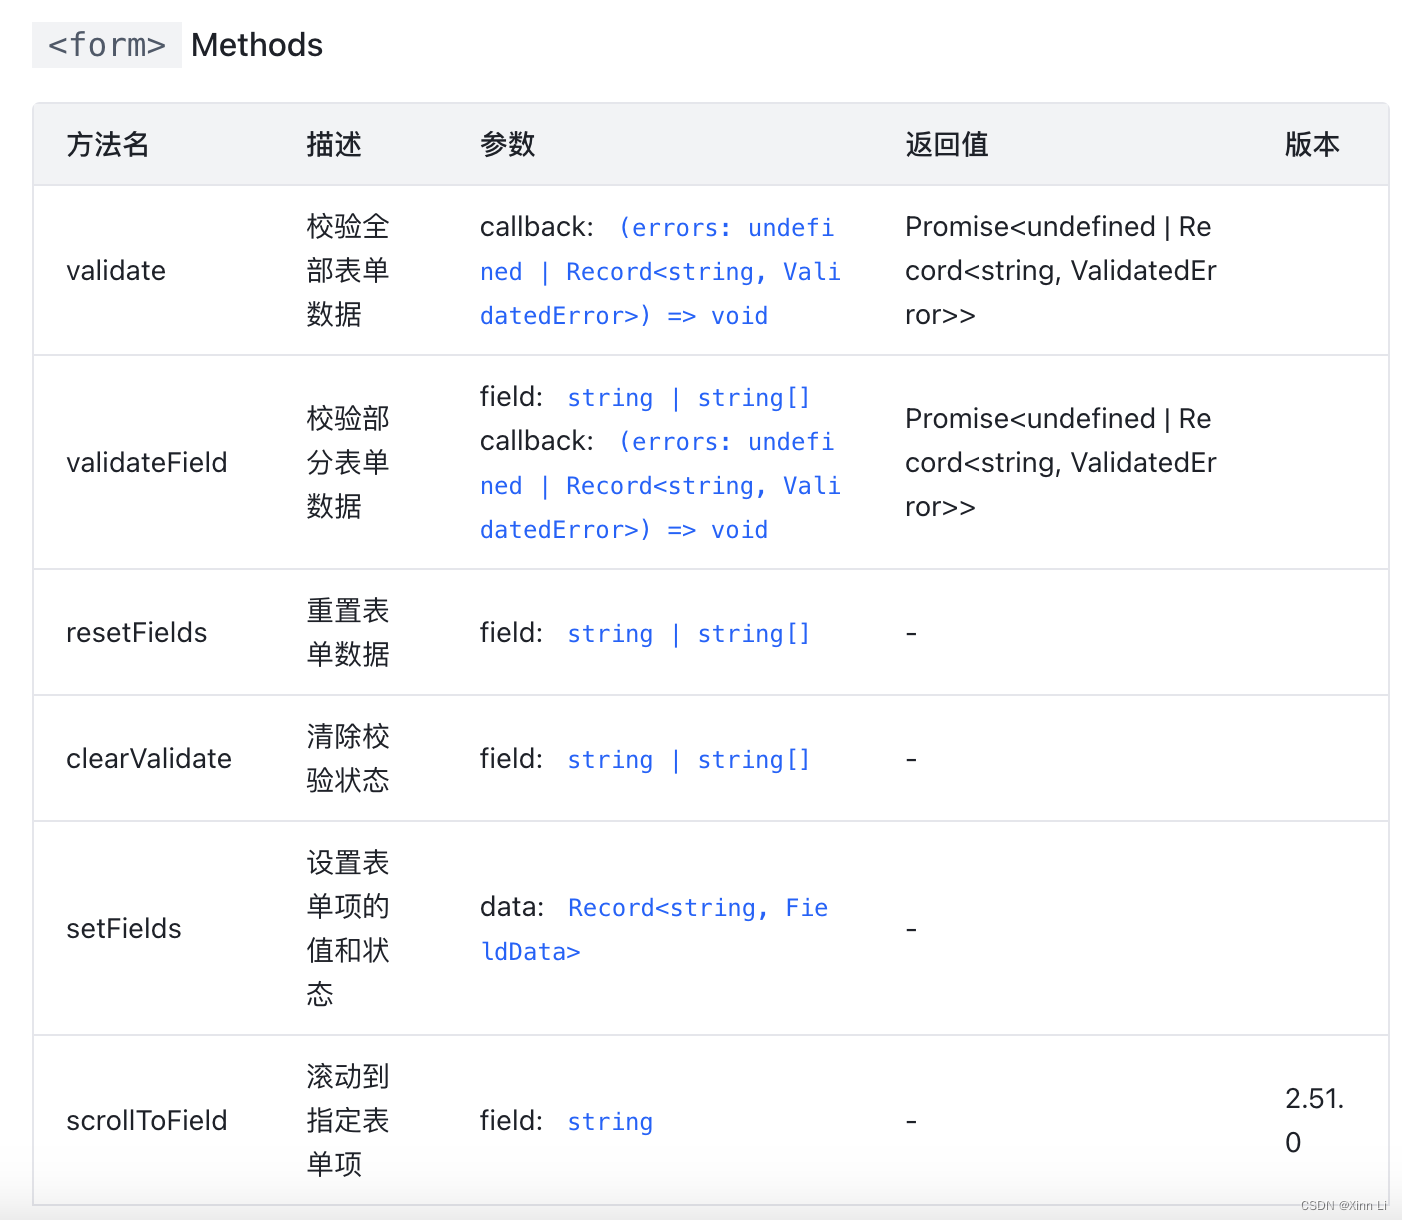Image resolution: width=1402 pixels, height=1220 pixels.
Task: Select the 方法名 column header
Action: tap(106, 145)
